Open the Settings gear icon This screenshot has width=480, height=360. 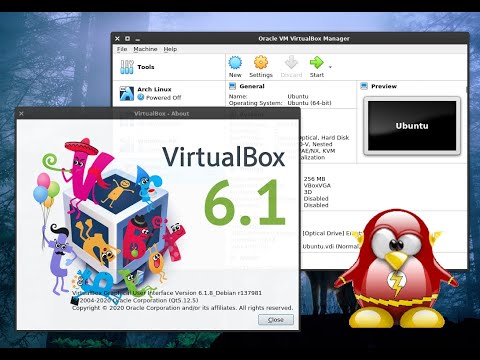point(261,62)
